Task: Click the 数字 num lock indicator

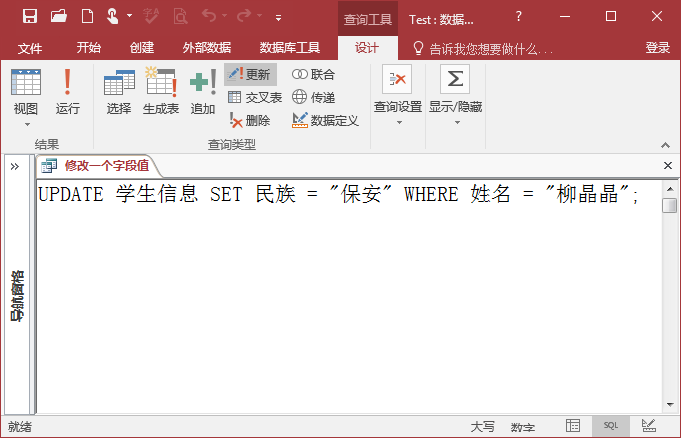Action: [x=522, y=427]
